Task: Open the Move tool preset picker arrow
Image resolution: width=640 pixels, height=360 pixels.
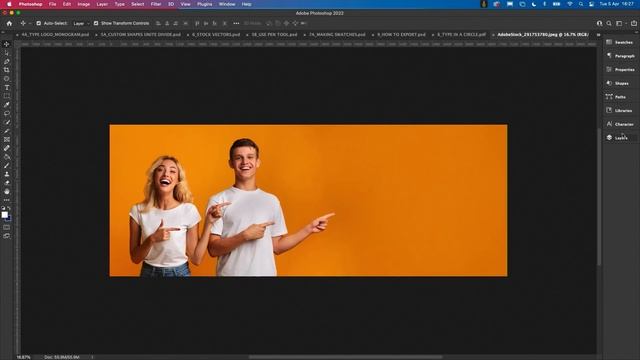Action: tap(29, 24)
